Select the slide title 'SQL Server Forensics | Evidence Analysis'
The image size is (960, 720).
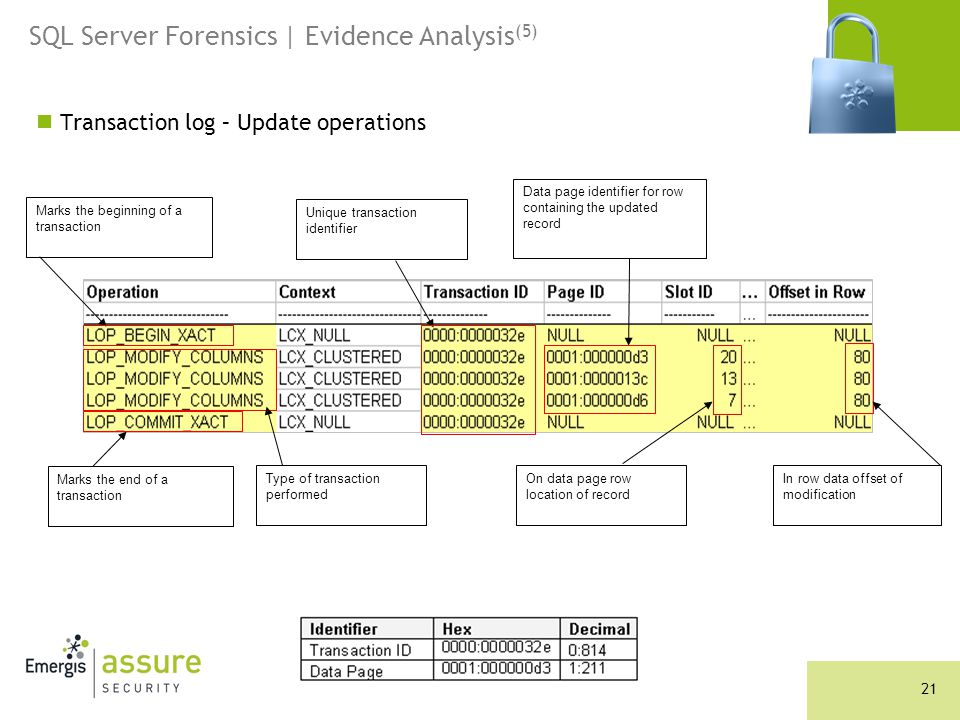283,35
